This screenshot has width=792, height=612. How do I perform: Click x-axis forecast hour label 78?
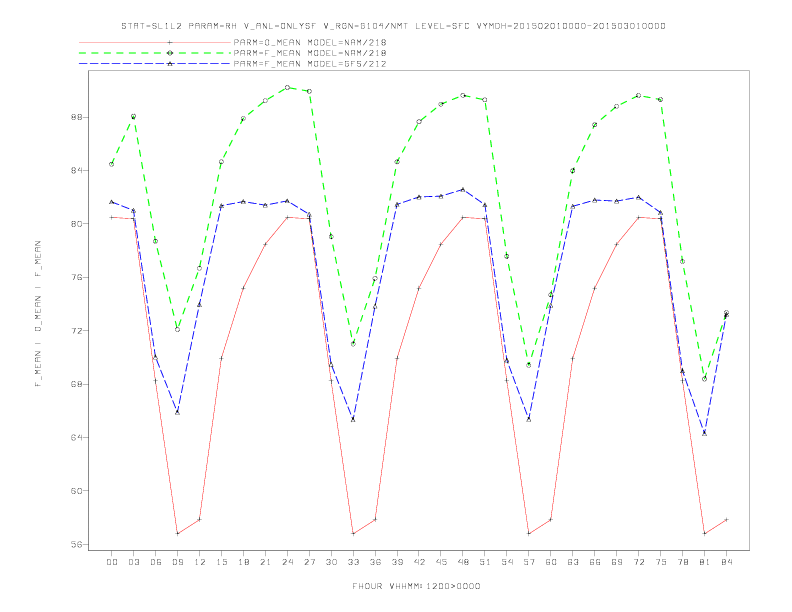click(x=682, y=562)
